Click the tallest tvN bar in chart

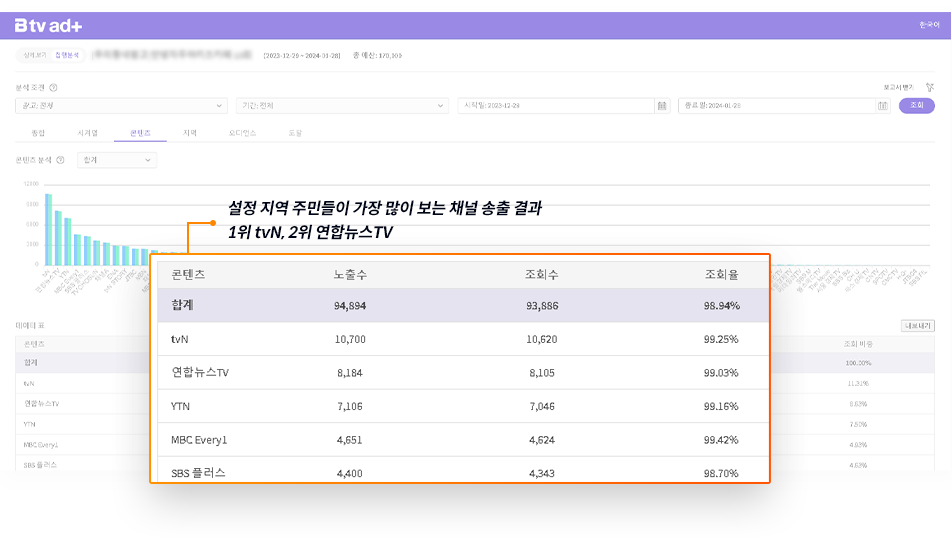(x=49, y=229)
